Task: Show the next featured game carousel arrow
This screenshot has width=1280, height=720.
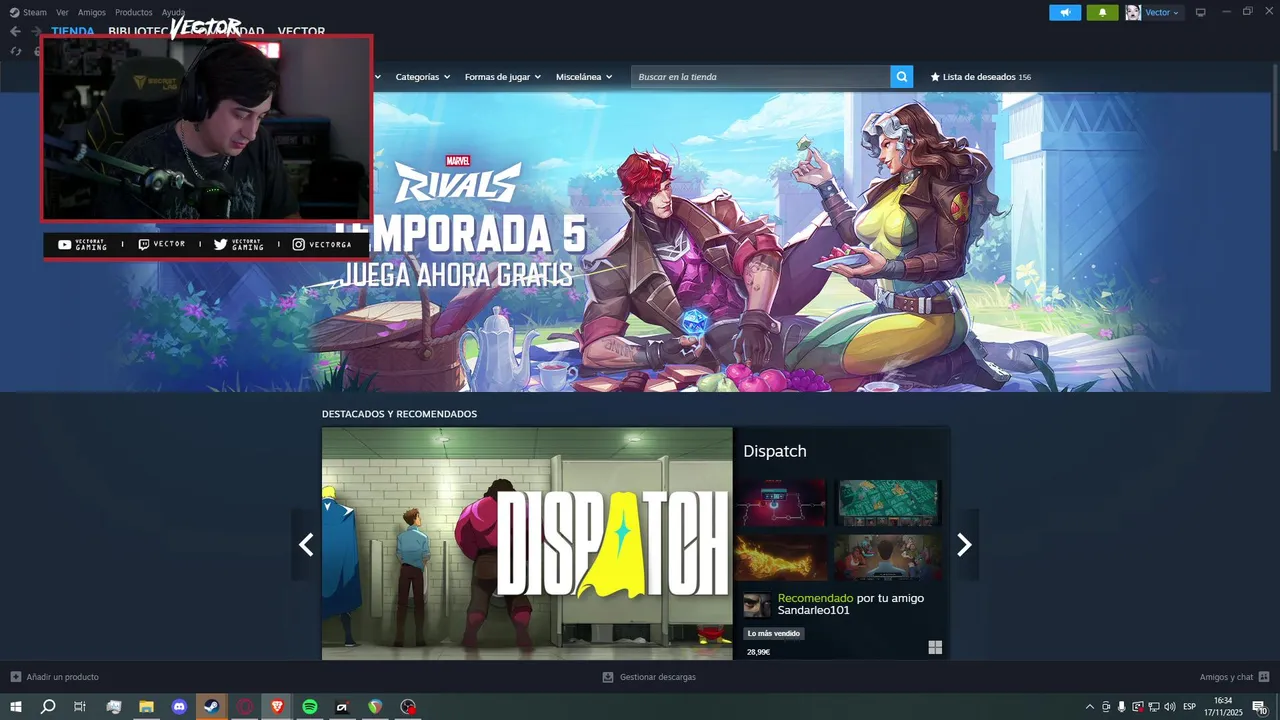Action: [x=964, y=544]
